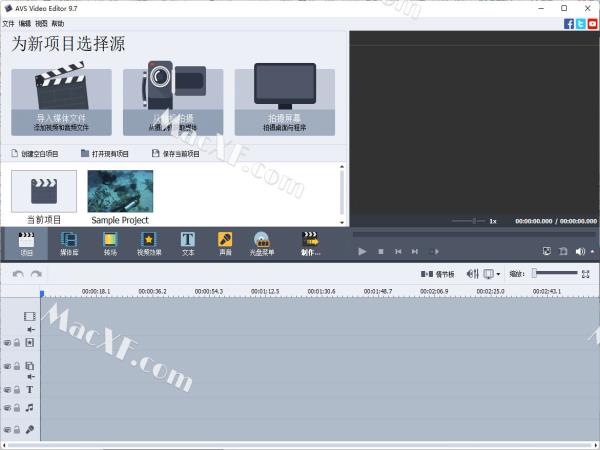This screenshot has height=450, width=600.
Task: Click the timeline 缩放 zoom slider
Action: tap(553, 273)
